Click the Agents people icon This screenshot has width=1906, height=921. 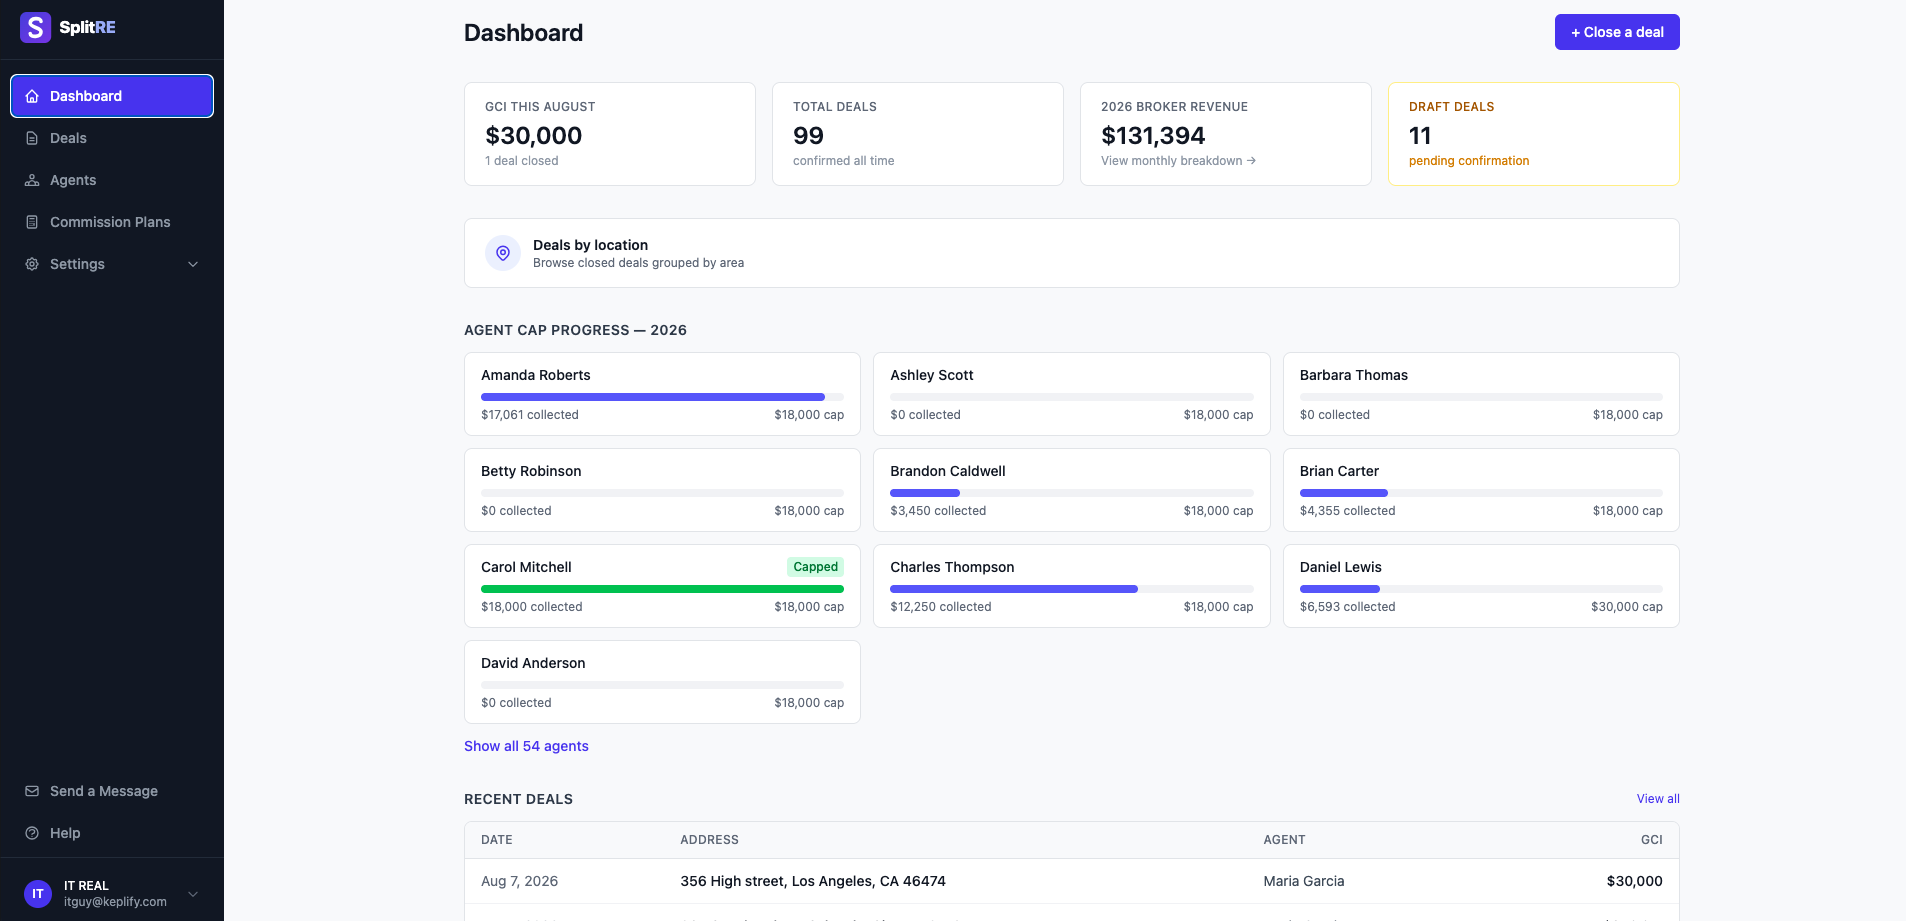32,180
